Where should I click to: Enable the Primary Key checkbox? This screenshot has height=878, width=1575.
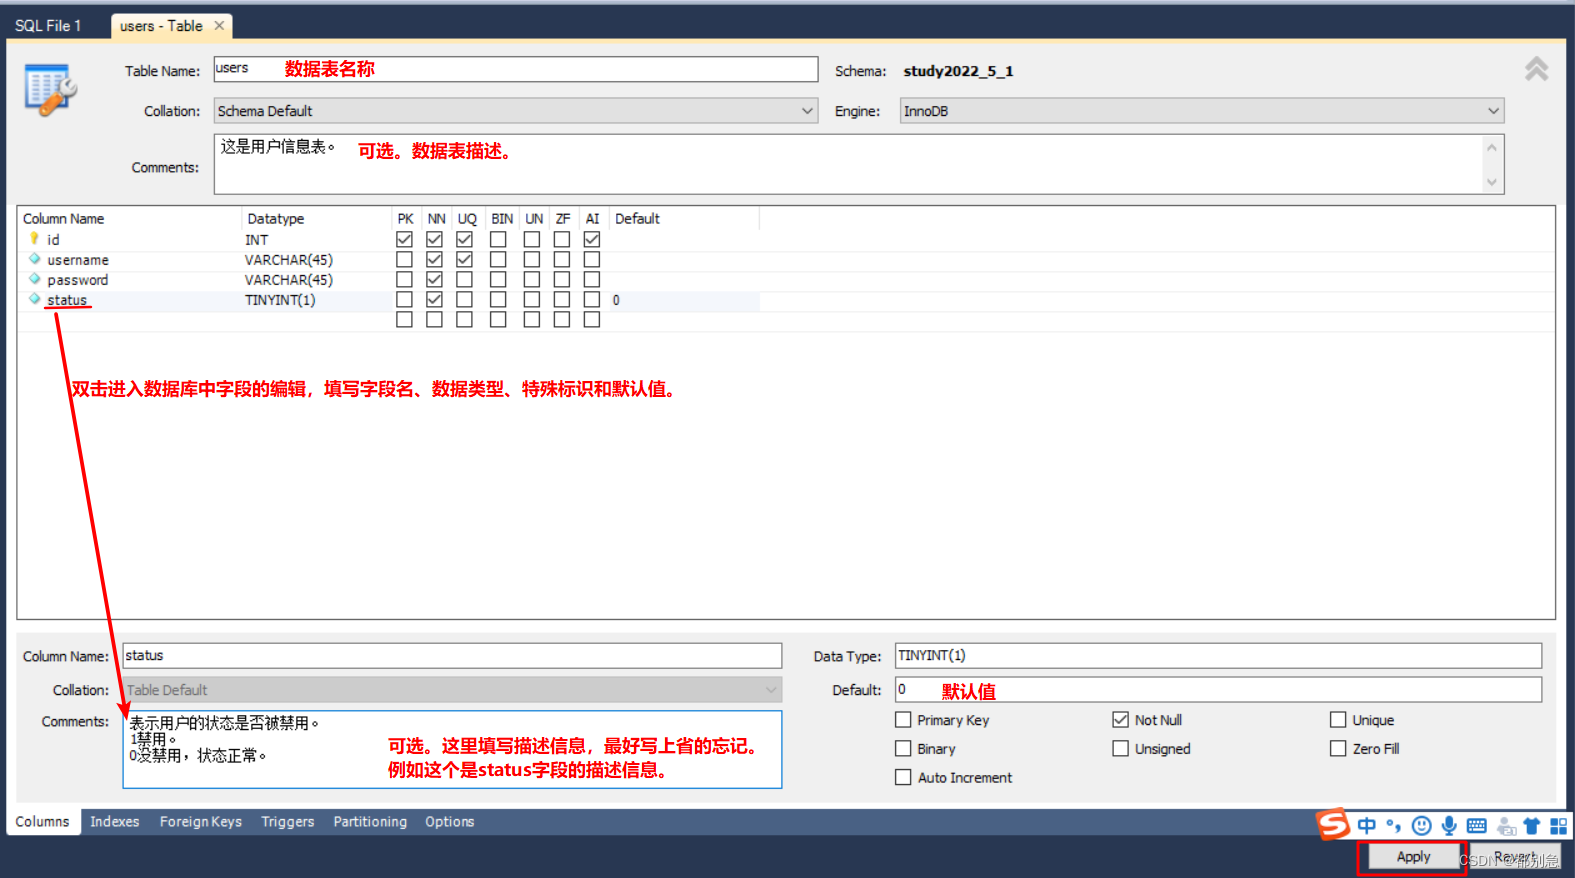click(x=903, y=719)
